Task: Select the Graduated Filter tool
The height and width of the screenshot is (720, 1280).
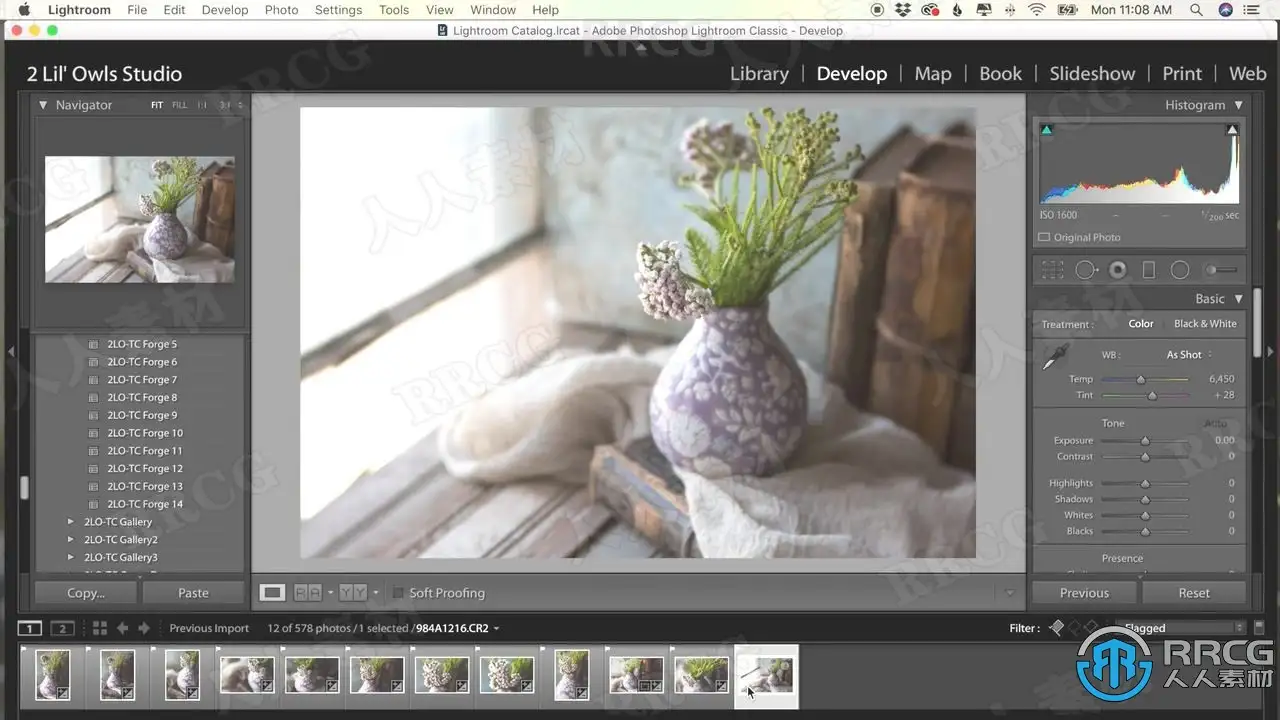Action: coord(1149,270)
